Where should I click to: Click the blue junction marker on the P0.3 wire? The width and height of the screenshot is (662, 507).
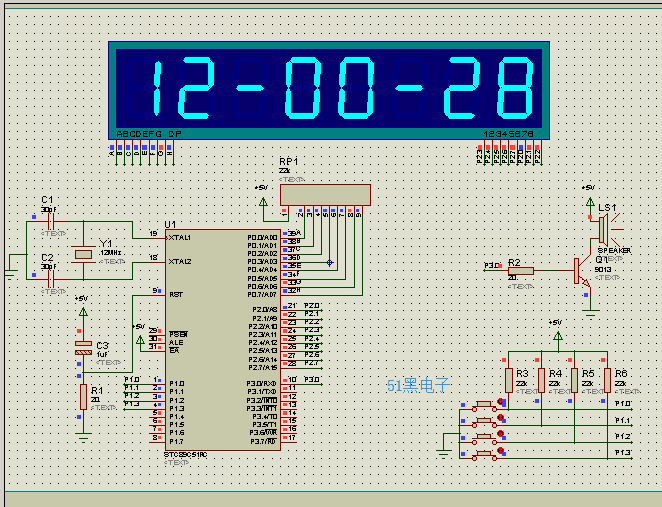(329, 263)
